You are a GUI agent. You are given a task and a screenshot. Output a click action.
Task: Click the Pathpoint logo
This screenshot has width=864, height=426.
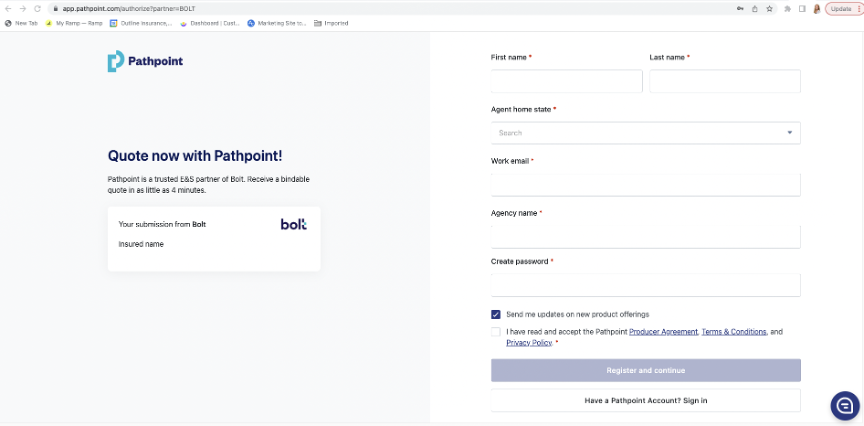pos(145,62)
